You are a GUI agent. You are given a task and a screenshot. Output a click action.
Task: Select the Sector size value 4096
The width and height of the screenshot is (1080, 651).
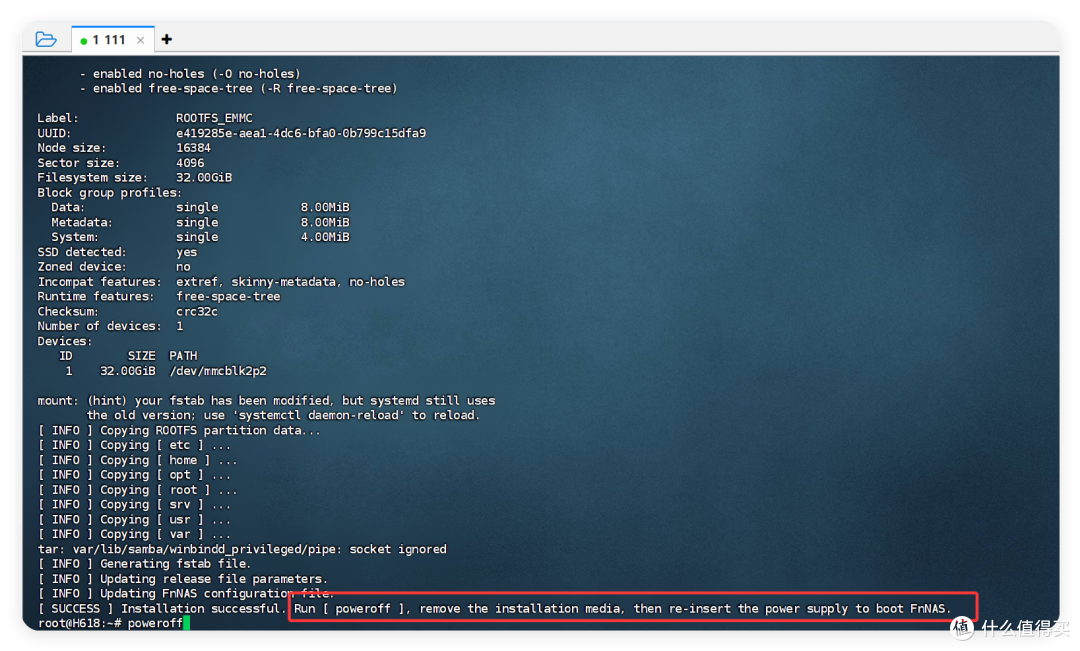[x=190, y=163]
